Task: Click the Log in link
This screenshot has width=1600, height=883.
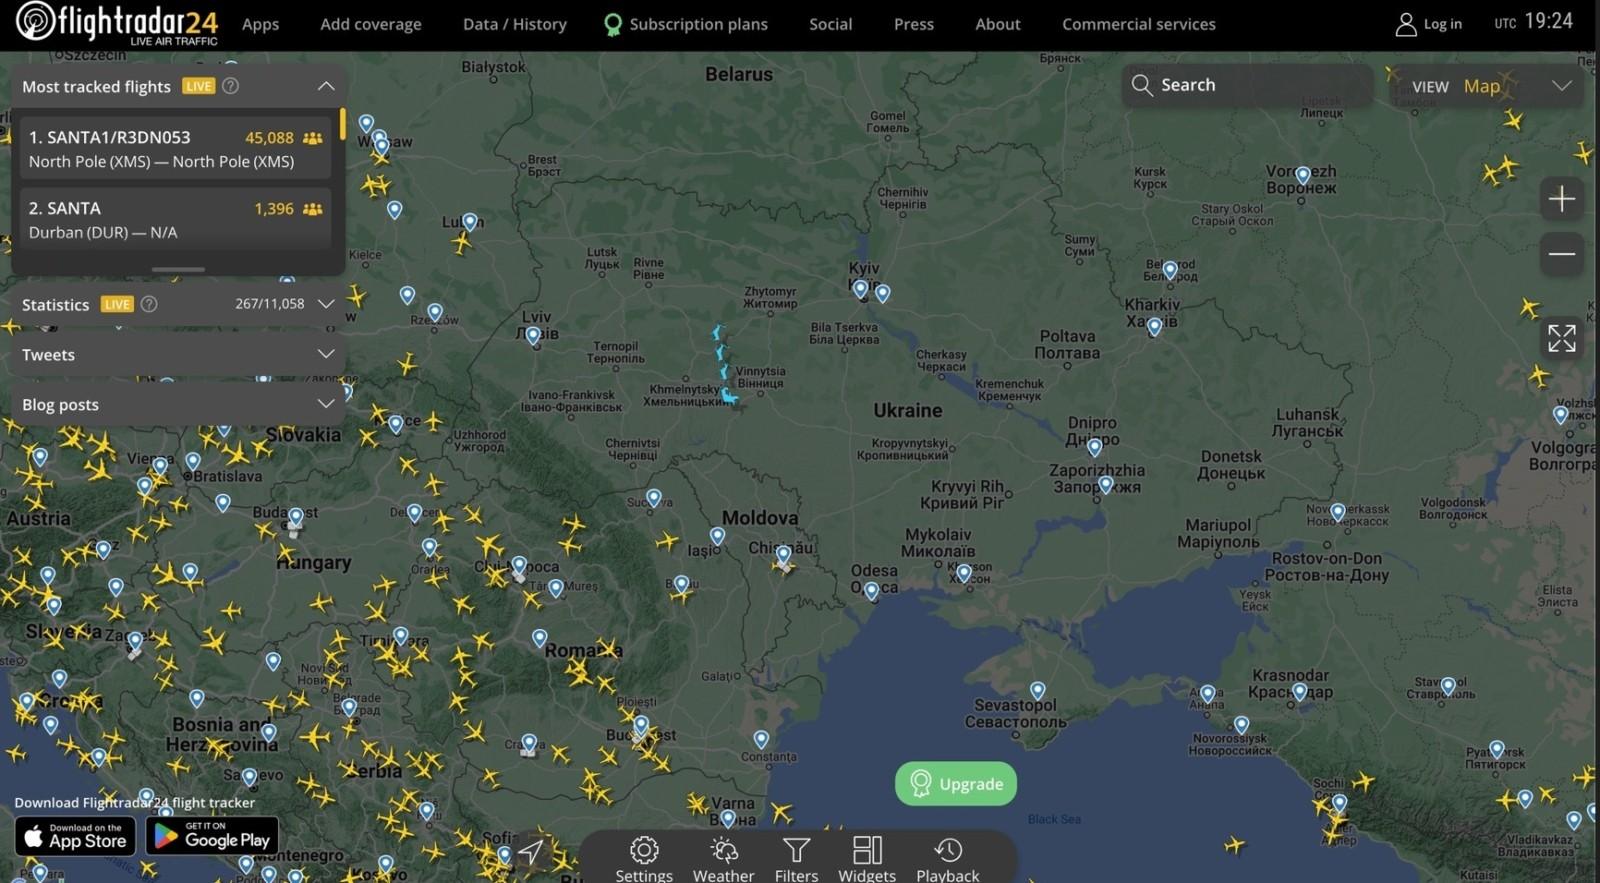Action: pyautogui.click(x=1442, y=24)
